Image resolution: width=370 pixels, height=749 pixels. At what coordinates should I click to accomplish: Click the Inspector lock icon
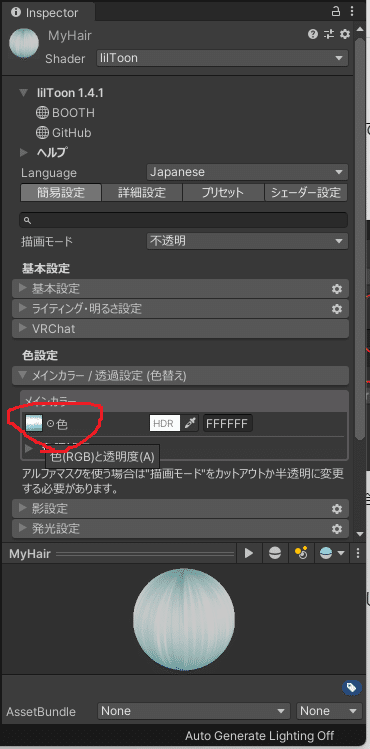(336, 11)
